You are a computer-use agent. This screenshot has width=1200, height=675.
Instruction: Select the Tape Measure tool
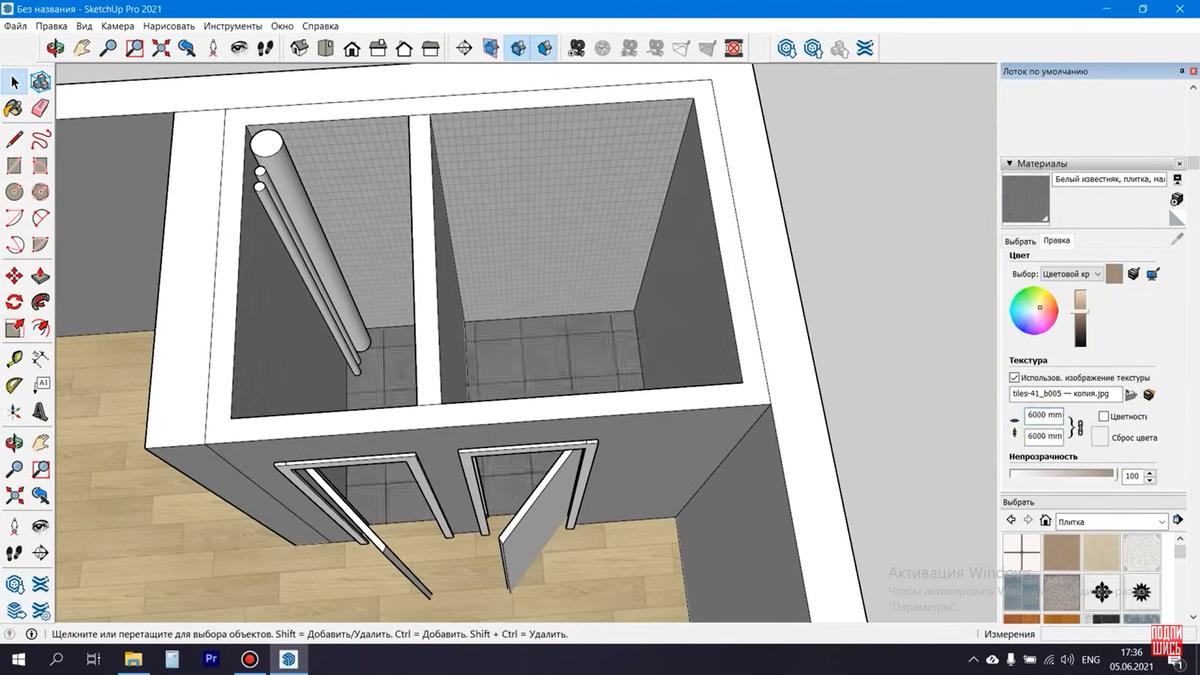[14, 359]
